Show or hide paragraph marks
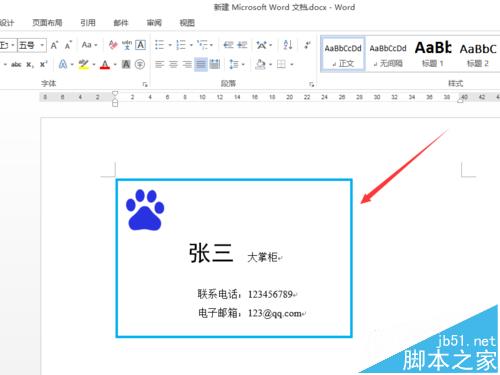500x375 pixels. tap(307, 45)
